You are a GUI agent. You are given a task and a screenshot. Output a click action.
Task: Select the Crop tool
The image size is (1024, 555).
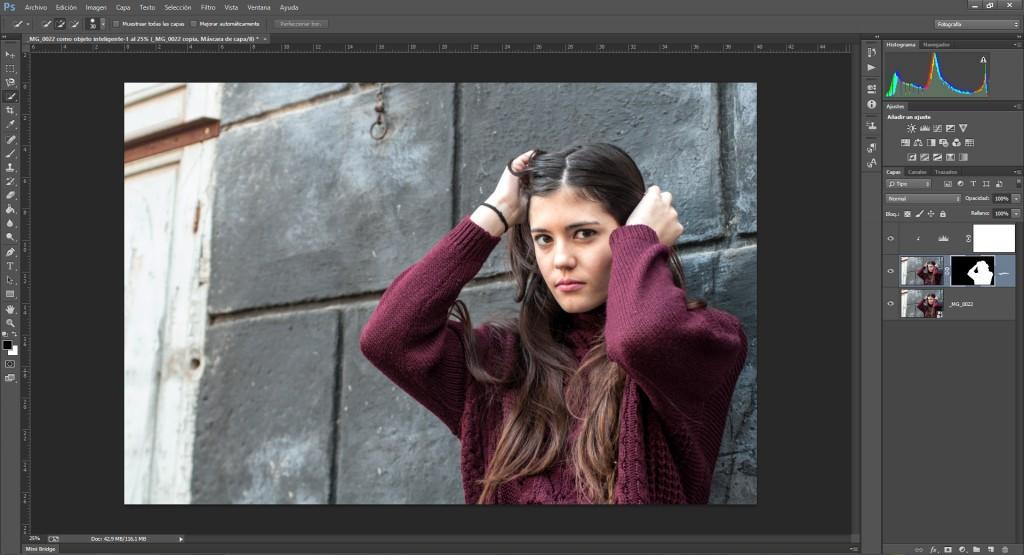[10, 110]
